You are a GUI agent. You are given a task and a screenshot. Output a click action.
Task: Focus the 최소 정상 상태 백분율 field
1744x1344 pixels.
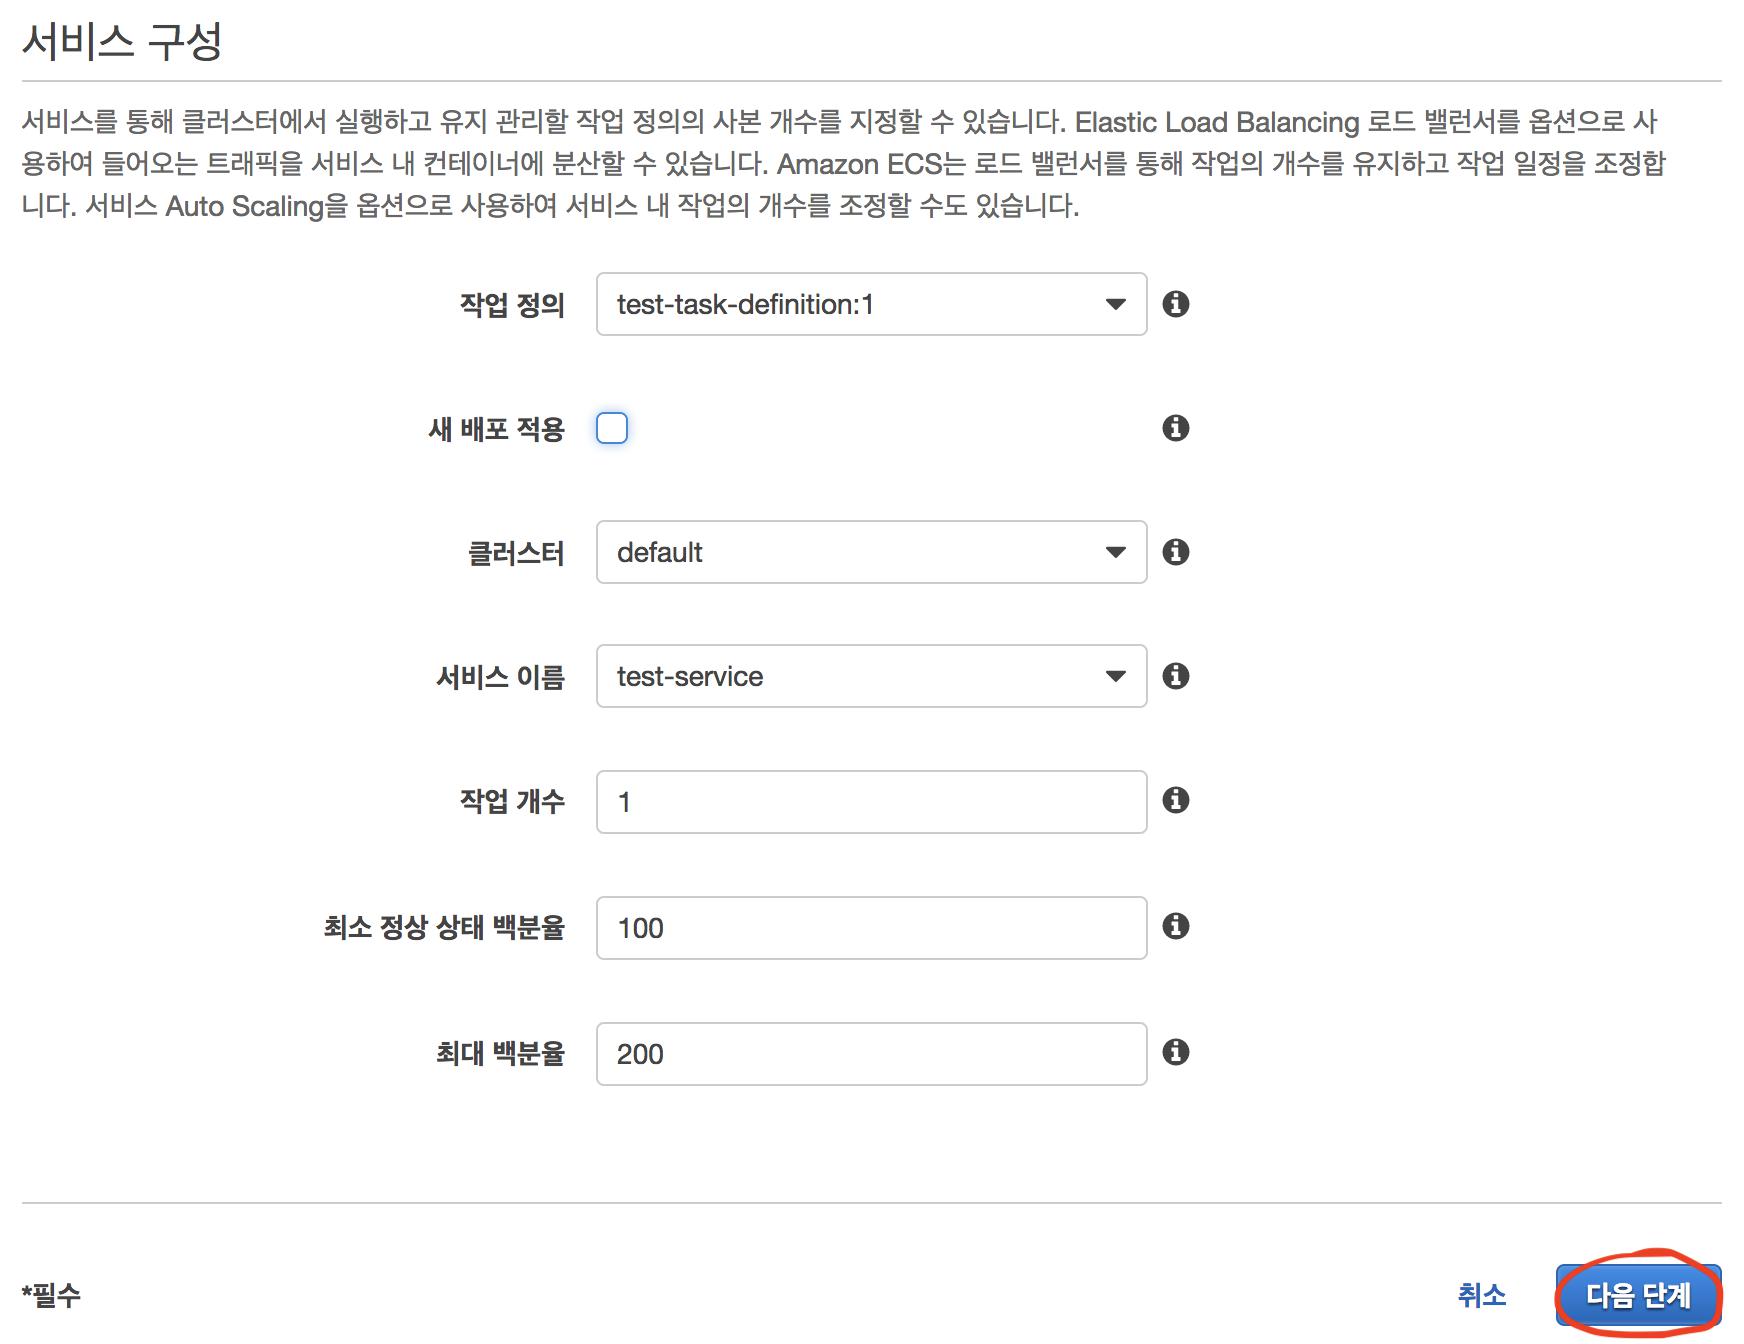[871, 928]
